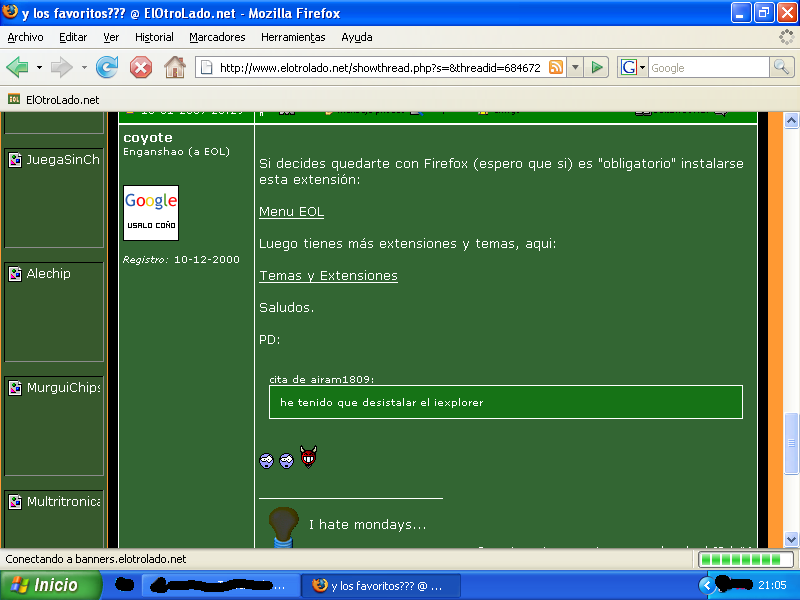Screen dimensions: 800x600
Task: Open the Marcadores menu
Action: pyautogui.click(x=217, y=37)
